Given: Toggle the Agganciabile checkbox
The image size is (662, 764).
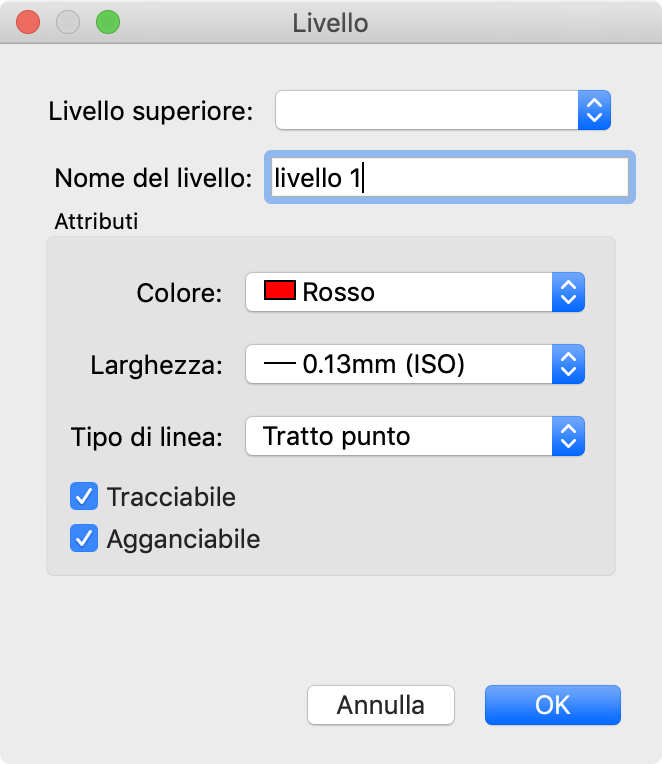Looking at the screenshot, I should coord(84,539).
